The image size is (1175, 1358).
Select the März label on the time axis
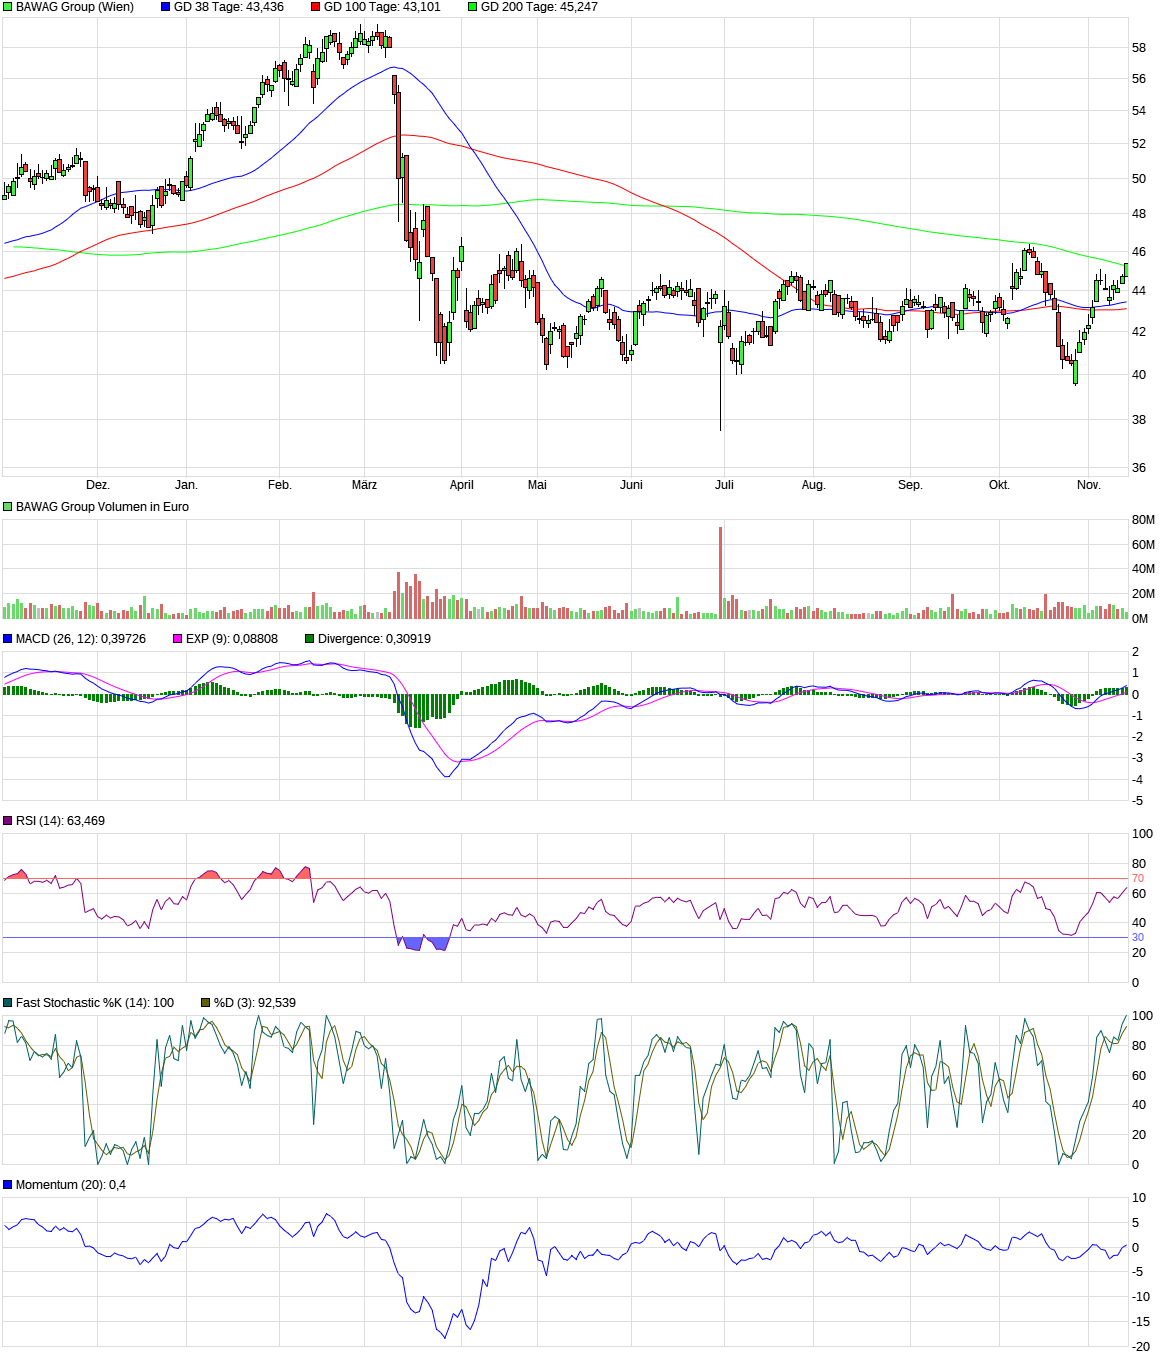coord(364,485)
